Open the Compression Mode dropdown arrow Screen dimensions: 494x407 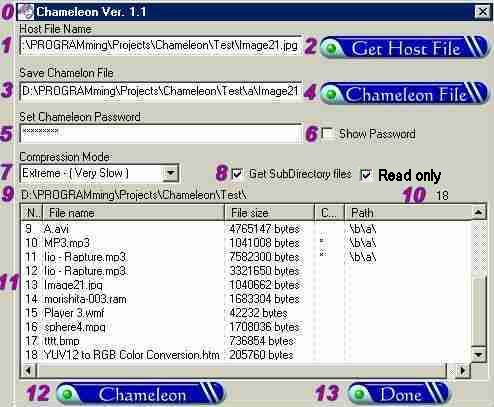[170, 173]
